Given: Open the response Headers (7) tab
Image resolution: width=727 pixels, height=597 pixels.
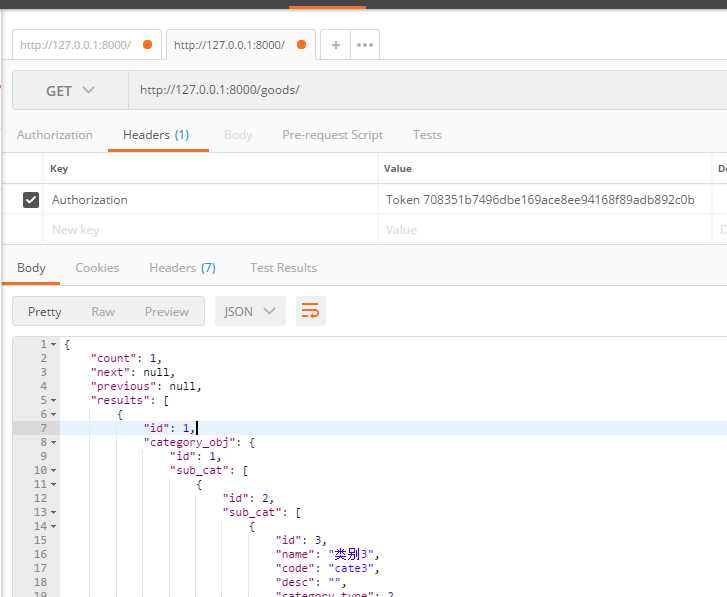Looking at the screenshot, I should click(x=182, y=268).
